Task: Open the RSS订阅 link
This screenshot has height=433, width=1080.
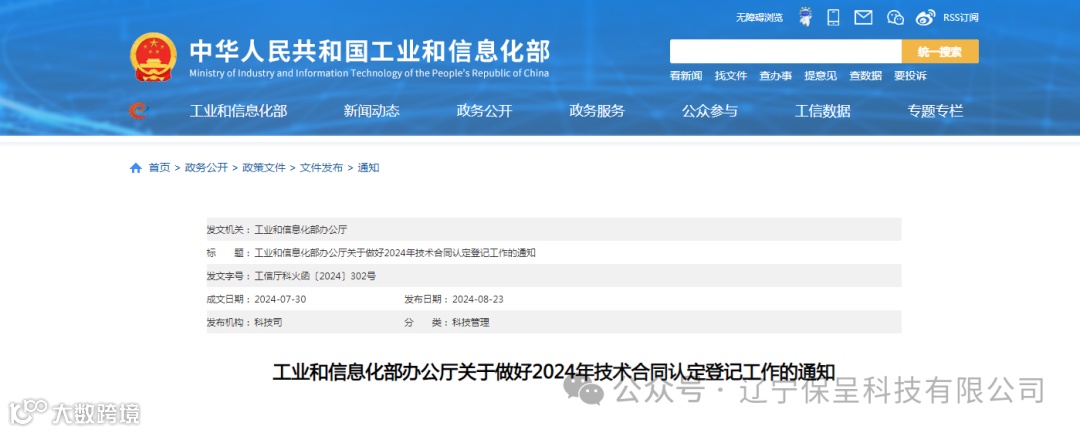Action: point(960,18)
